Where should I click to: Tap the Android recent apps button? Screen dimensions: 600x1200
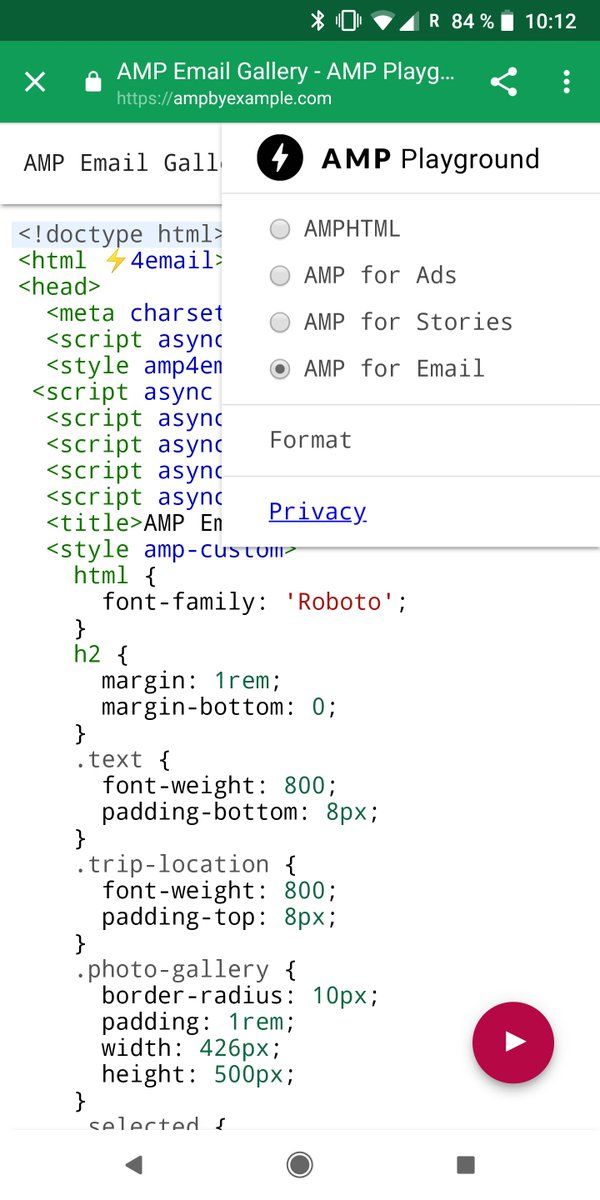point(465,1164)
